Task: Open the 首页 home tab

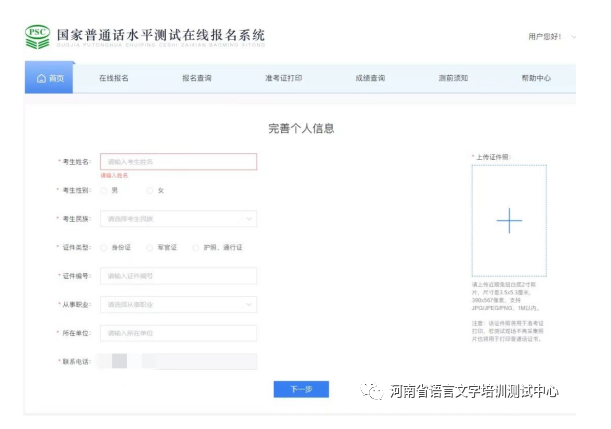Action: click(49, 78)
